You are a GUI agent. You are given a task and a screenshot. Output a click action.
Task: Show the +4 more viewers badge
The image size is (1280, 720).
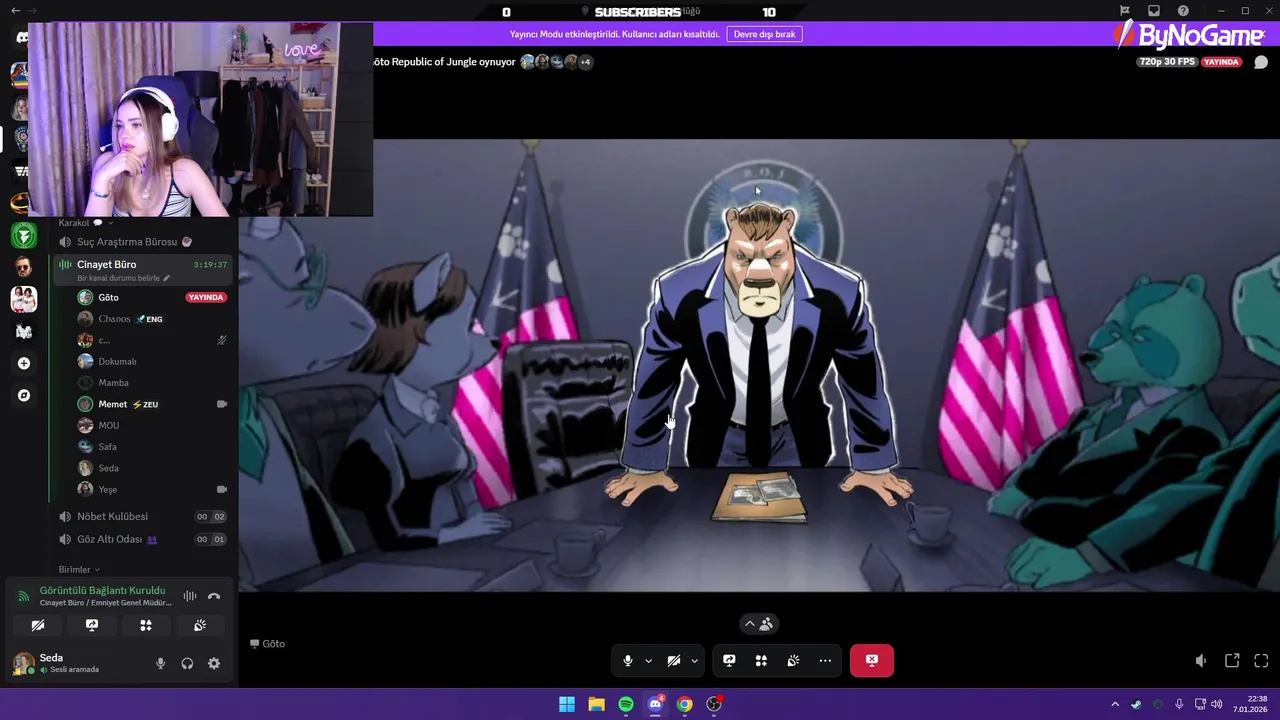pyautogui.click(x=585, y=62)
